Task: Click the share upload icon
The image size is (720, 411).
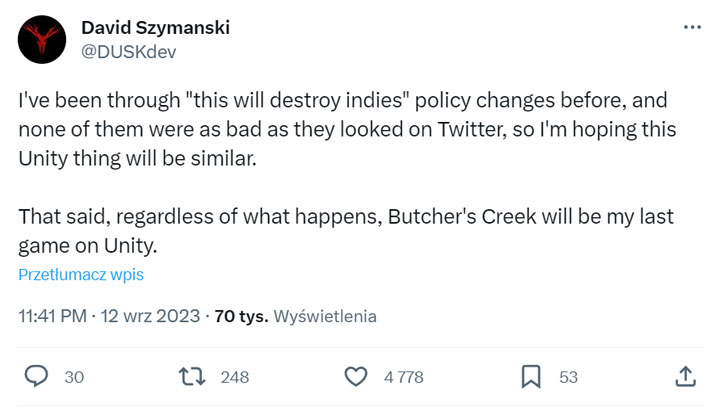Action: [685, 376]
